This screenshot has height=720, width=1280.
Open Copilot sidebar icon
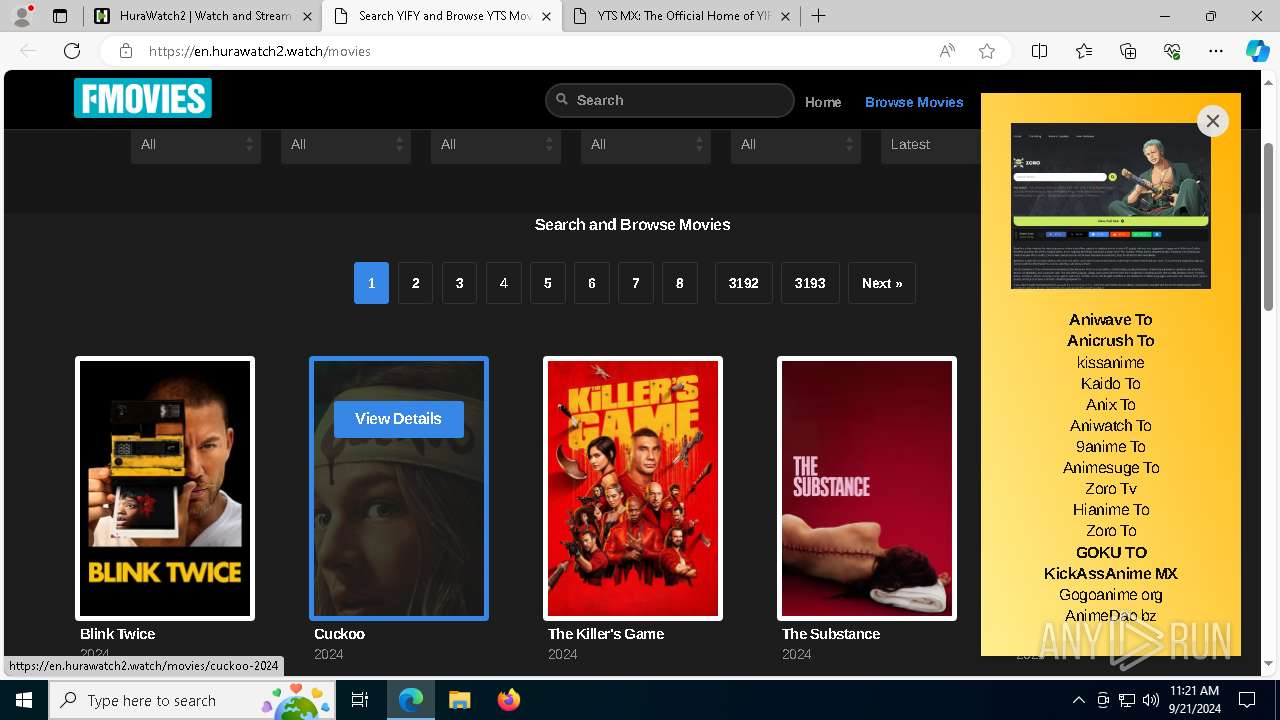1257,51
